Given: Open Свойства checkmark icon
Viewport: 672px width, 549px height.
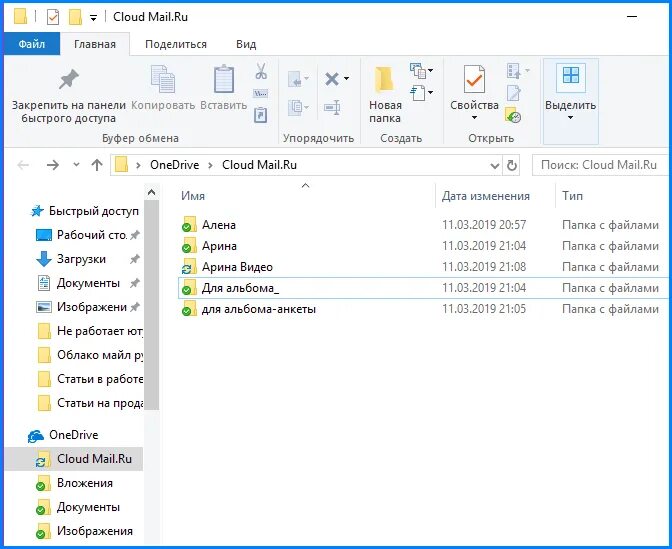Looking at the screenshot, I should 474,79.
